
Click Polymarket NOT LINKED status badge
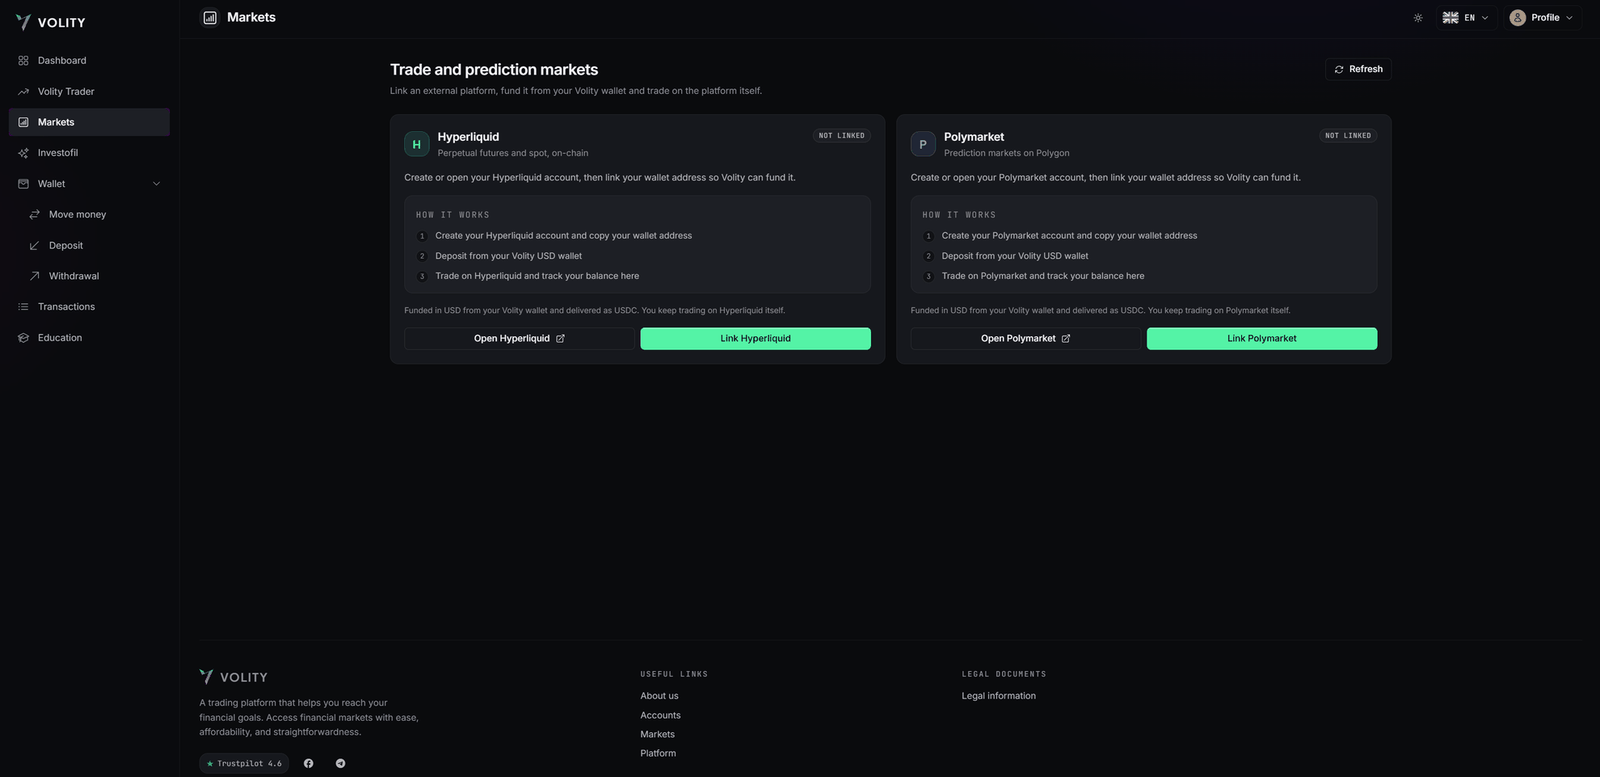(x=1348, y=136)
